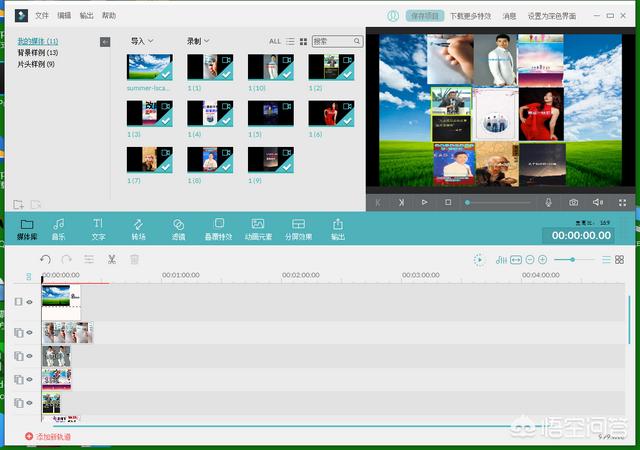Zoom out the timeline

pos(530,260)
